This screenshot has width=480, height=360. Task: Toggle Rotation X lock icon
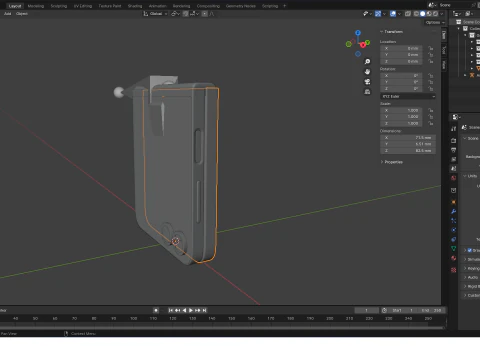pos(430,76)
